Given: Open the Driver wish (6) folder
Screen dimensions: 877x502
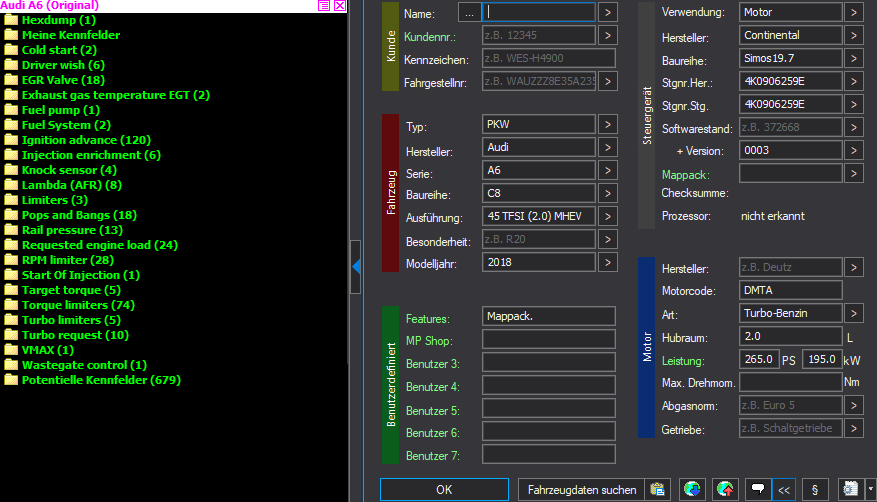Looking at the screenshot, I should pyautogui.click(x=54, y=65).
